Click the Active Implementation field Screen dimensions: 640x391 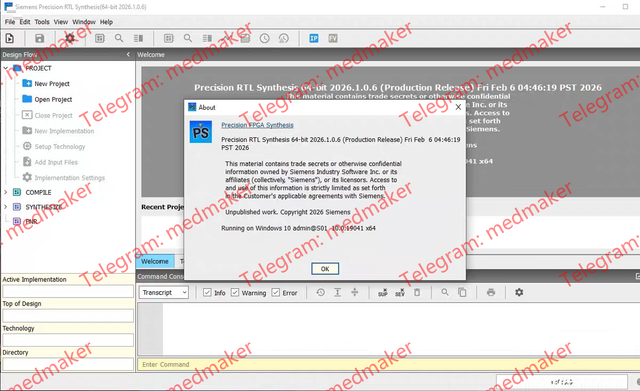pyautogui.click(x=68, y=291)
